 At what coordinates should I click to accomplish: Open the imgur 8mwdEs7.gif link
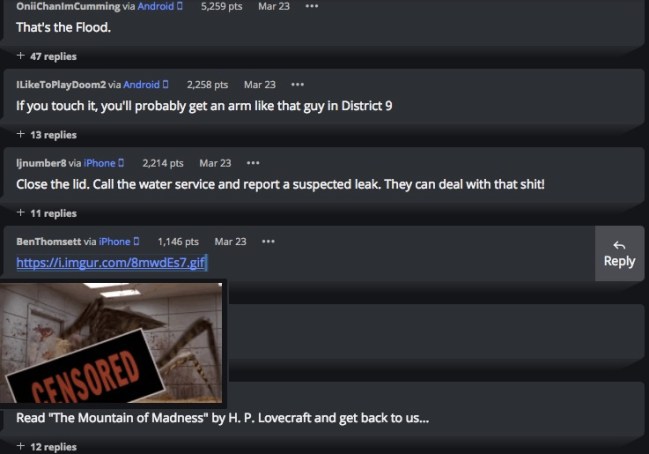point(111,262)
